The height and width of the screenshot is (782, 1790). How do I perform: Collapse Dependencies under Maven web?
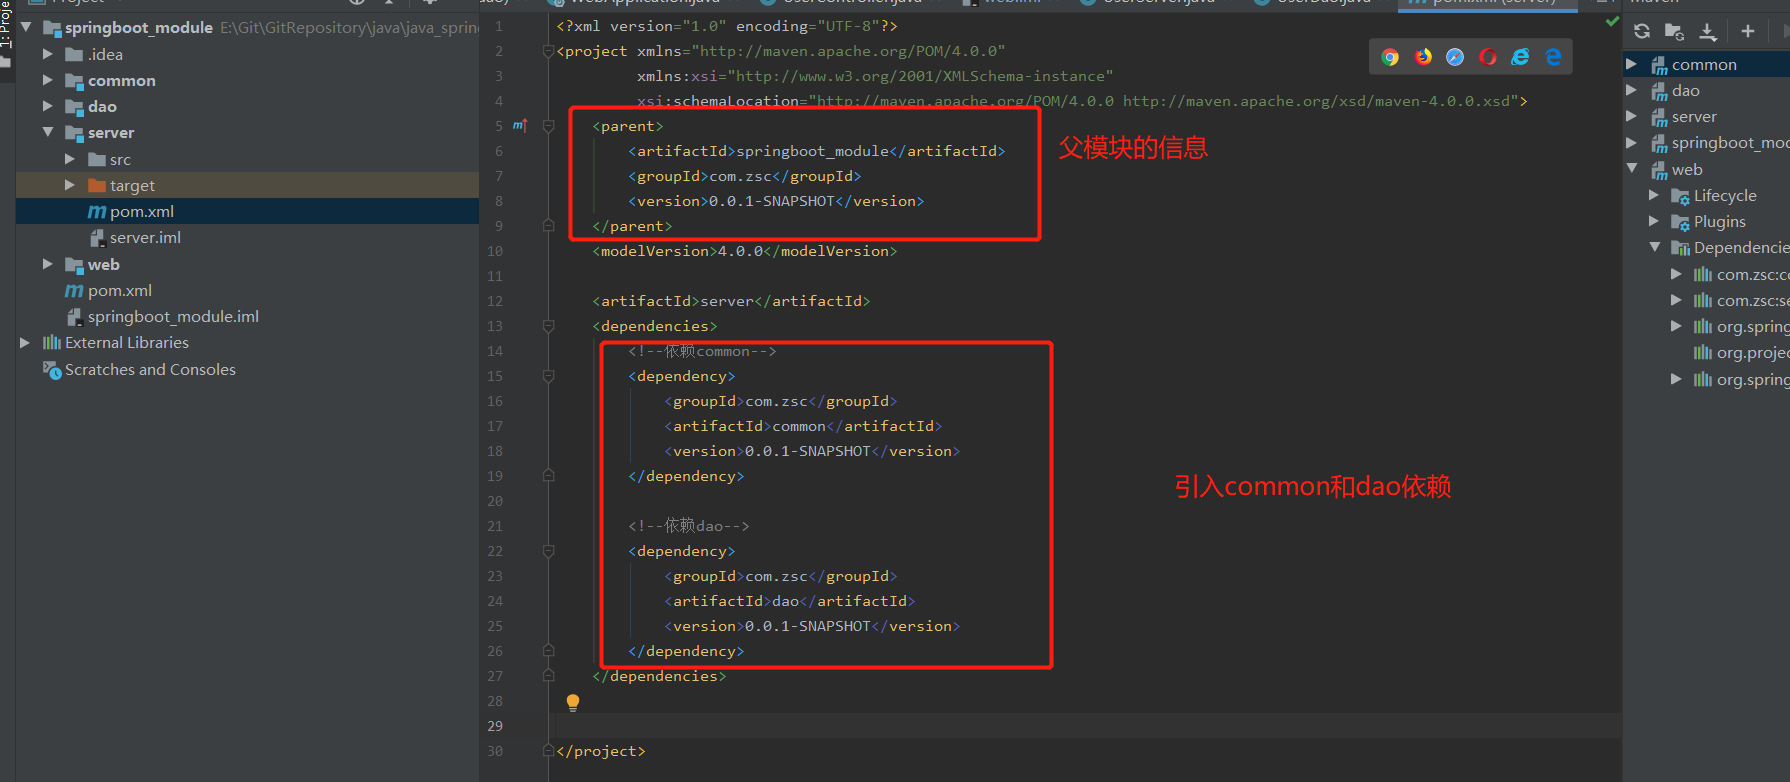click(x=1654, y=247)
